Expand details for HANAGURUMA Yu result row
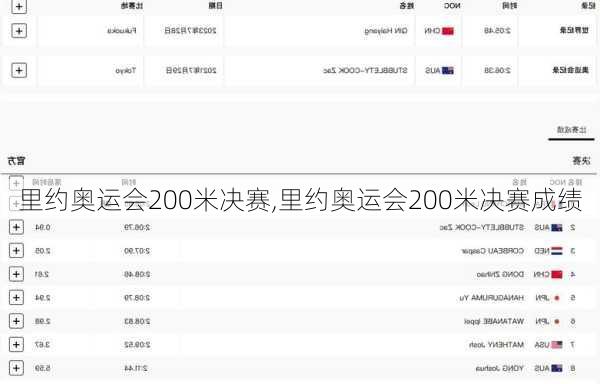 click(x=16, y=298)
